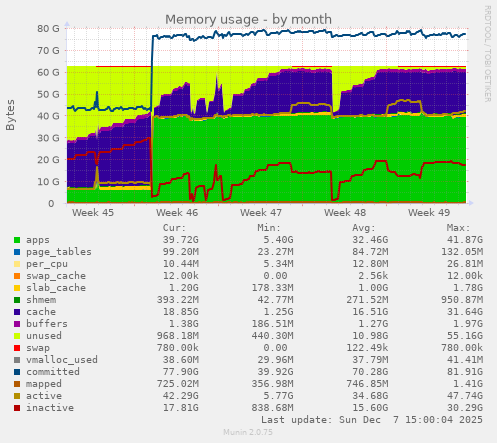This screenshot has width=497, height=443.
Task: Click the 'Memory usage - by month' title
Action: coord(248,20)
